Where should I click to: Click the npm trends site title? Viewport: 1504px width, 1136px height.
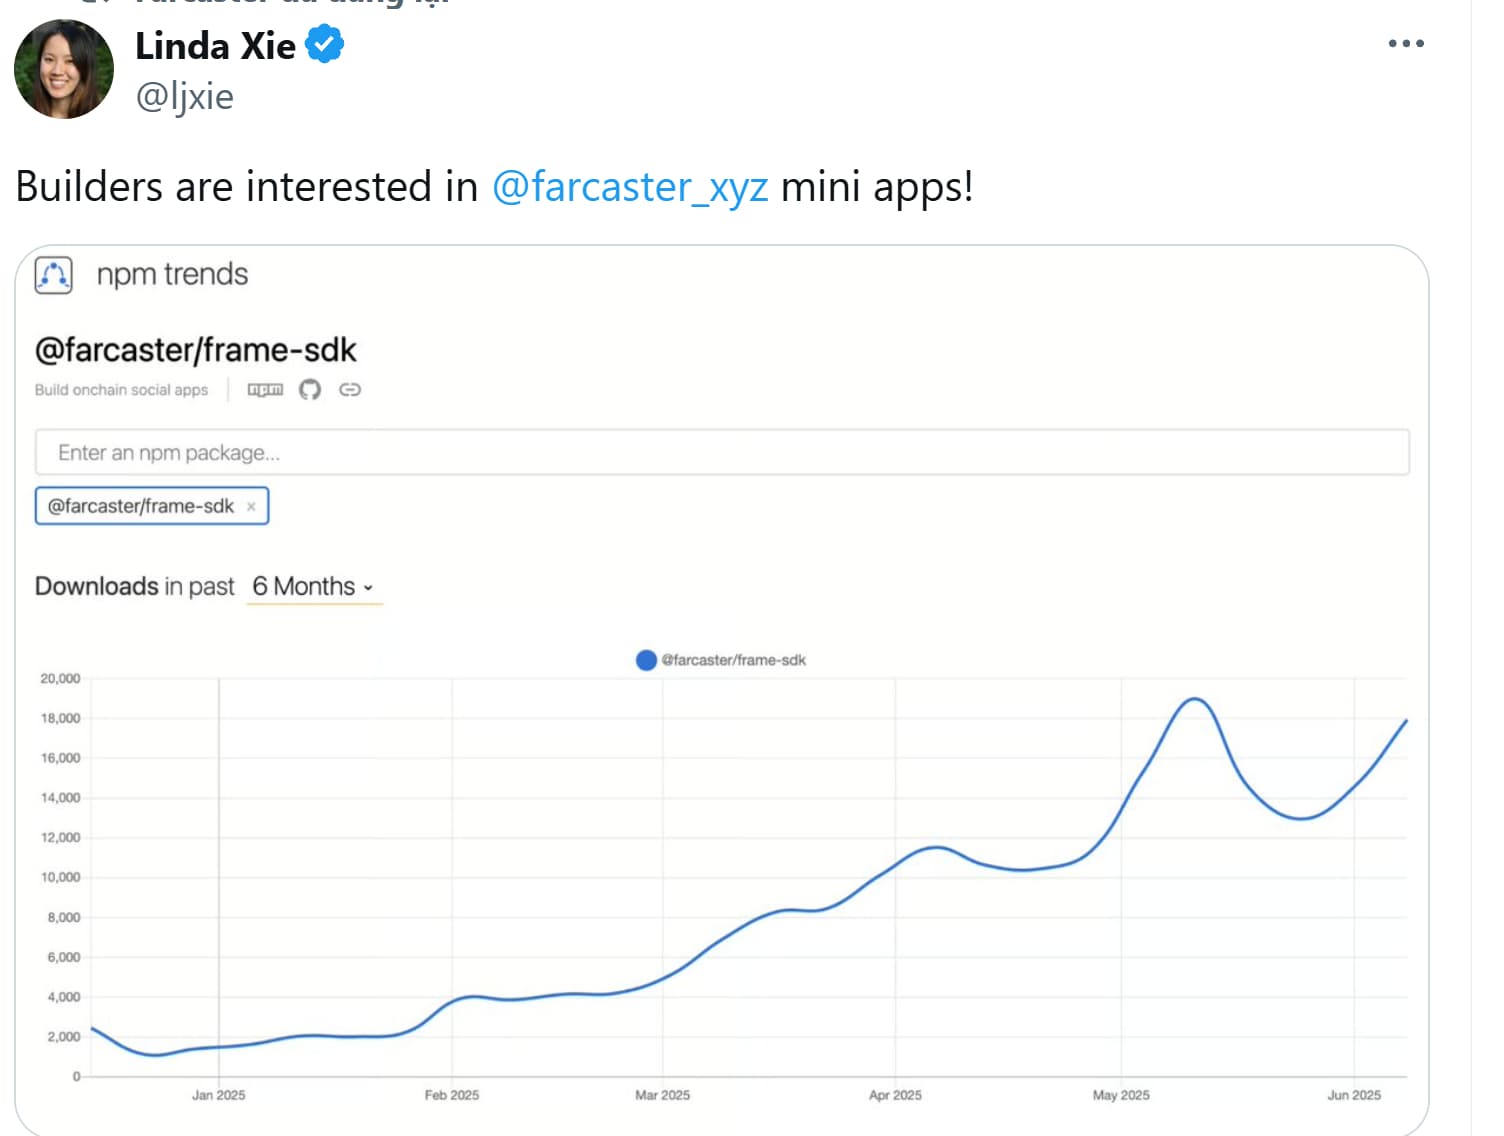point(172,274)
